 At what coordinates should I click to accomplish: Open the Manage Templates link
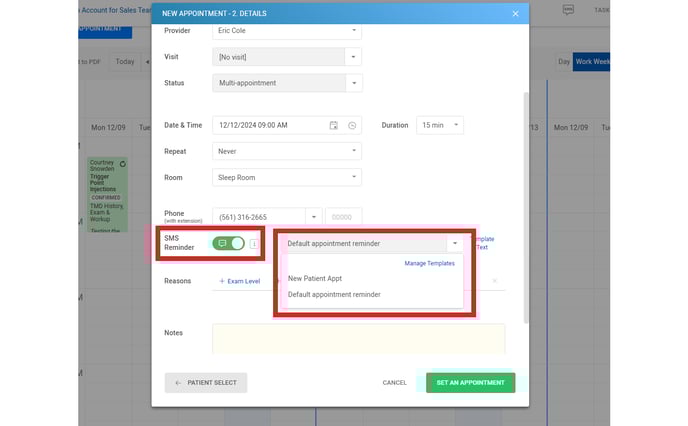429,263
